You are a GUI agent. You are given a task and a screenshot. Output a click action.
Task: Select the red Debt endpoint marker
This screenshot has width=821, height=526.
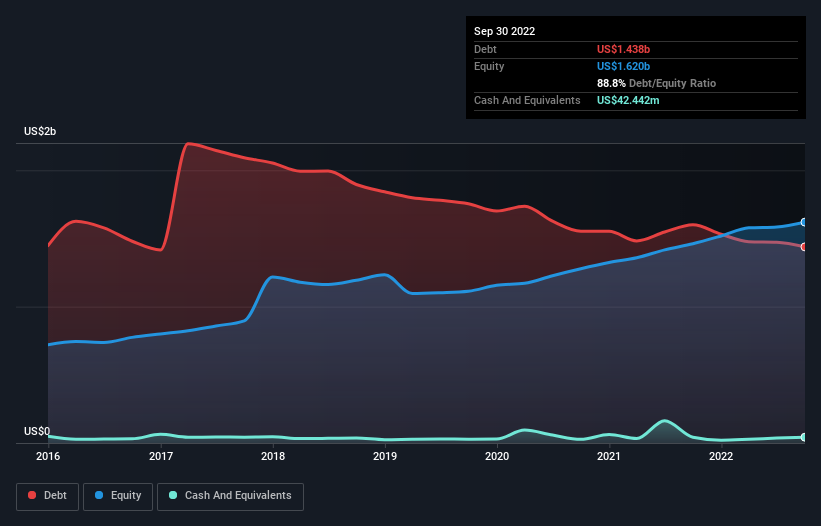804,247
